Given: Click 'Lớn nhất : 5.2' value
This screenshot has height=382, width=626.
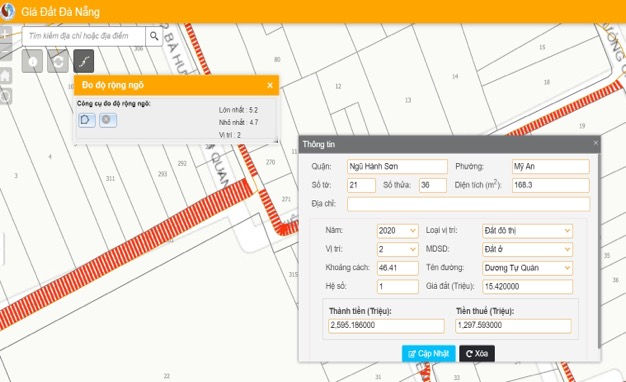Looking at the screenshot, I should [238, 110].
